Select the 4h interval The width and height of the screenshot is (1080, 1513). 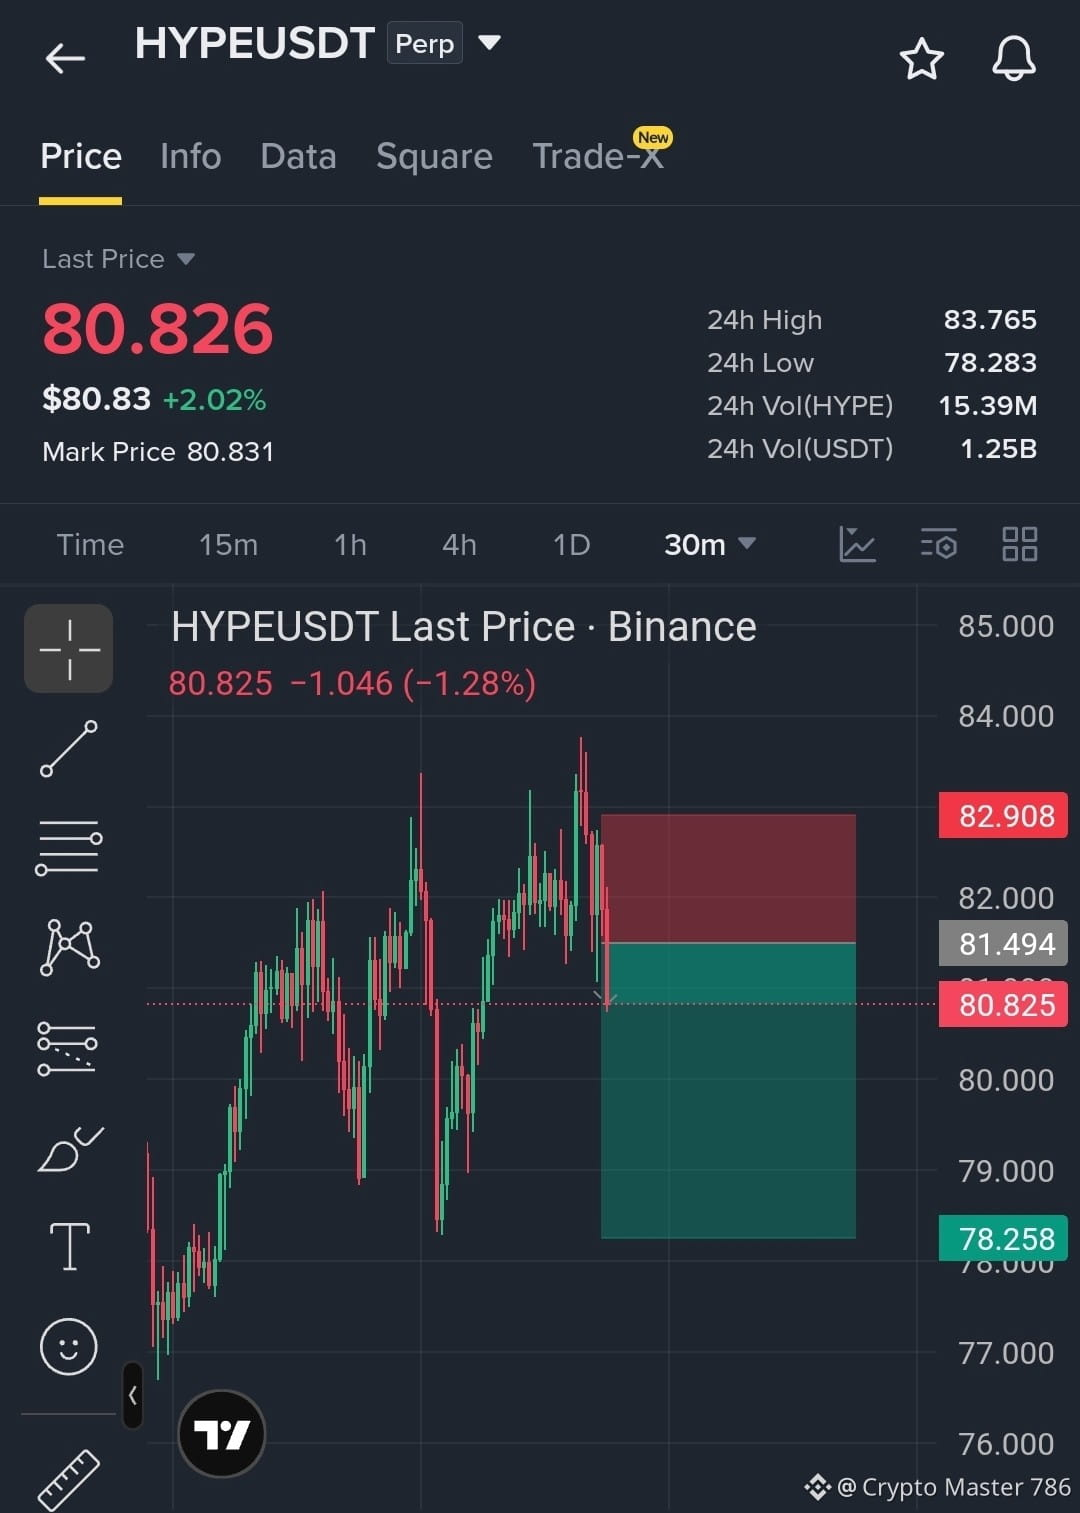pyautogui.click(x=459, y=545)
